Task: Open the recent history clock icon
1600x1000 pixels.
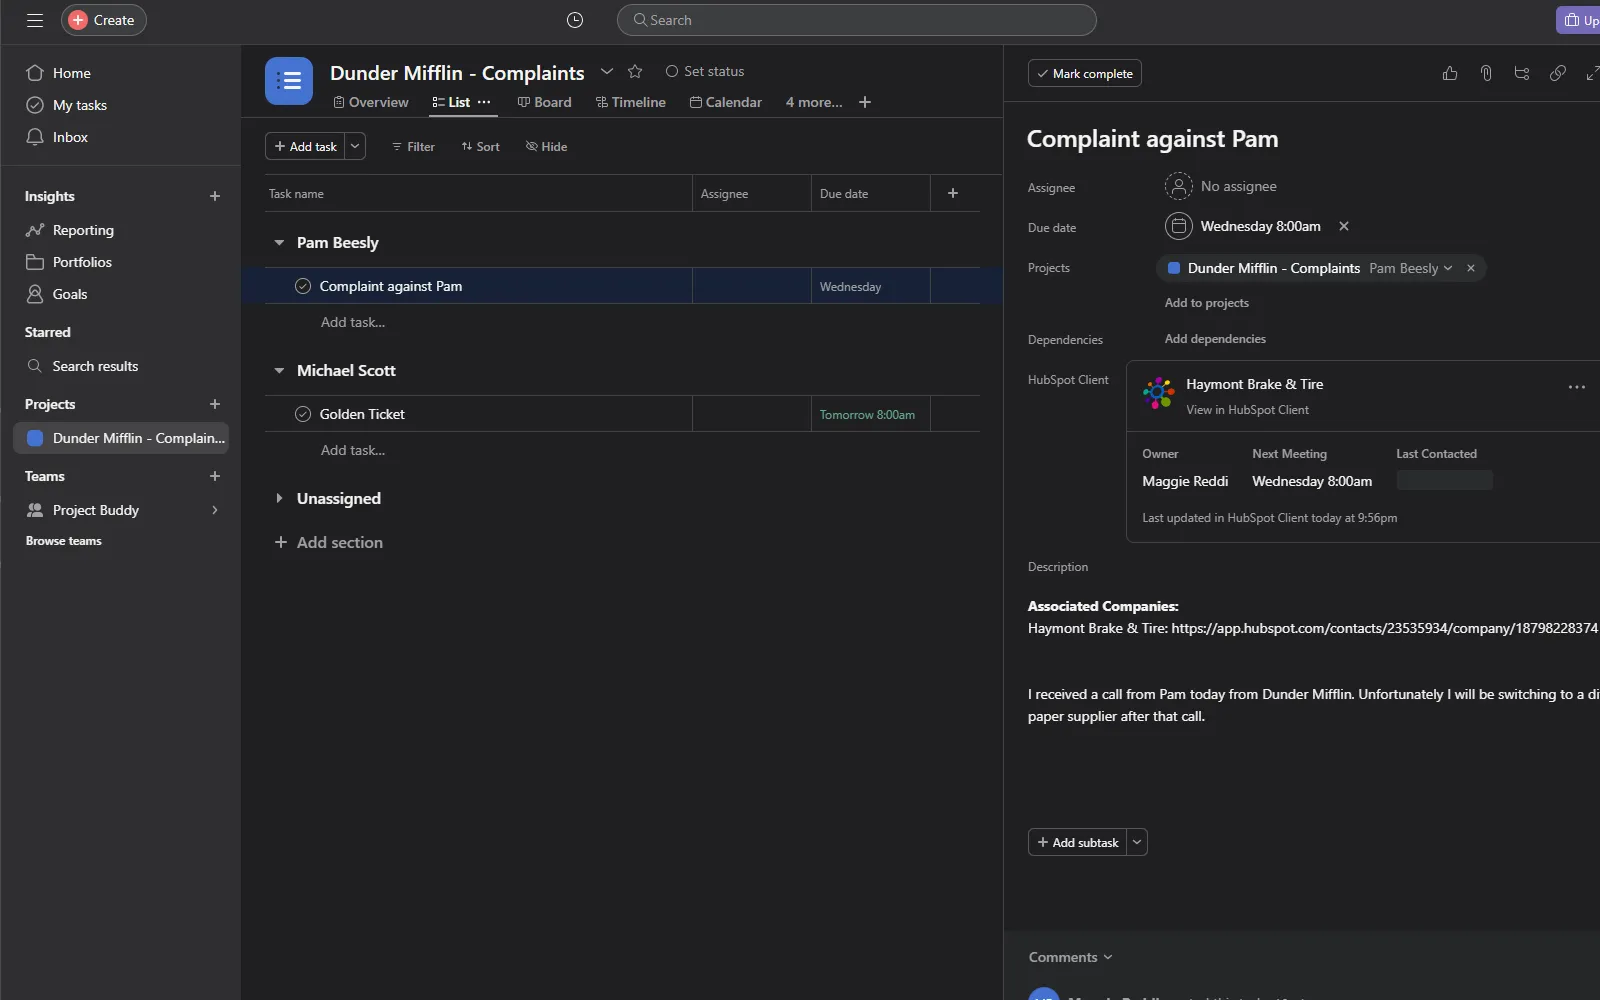Action: (575, 20)
